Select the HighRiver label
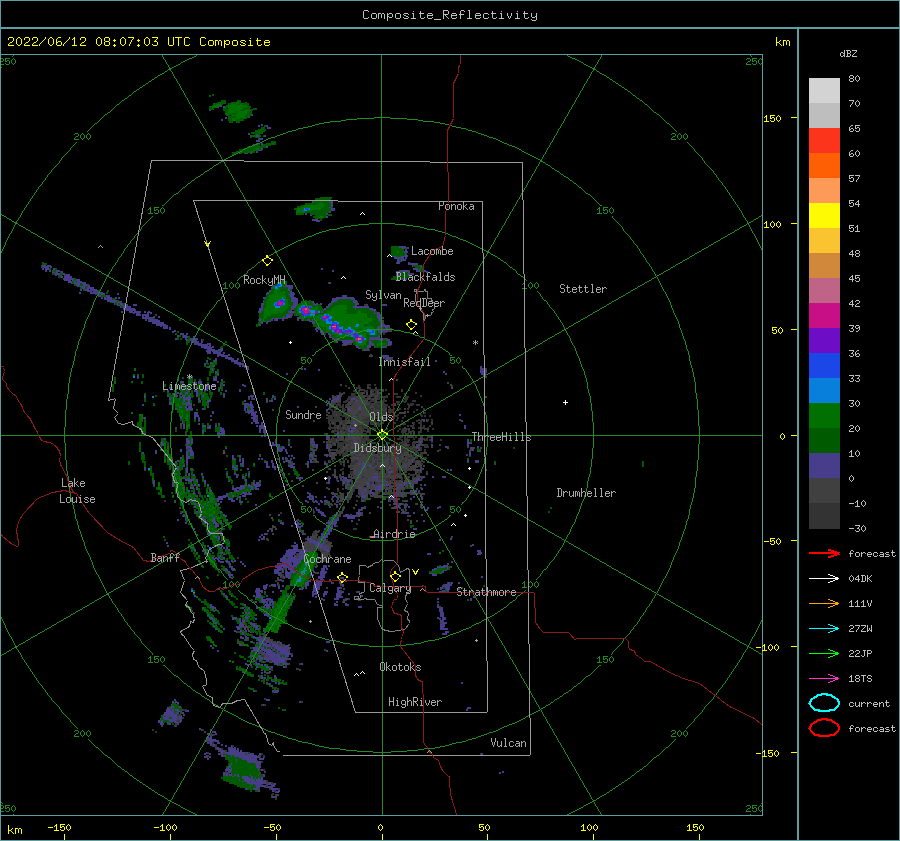 (x=415, y=702)
